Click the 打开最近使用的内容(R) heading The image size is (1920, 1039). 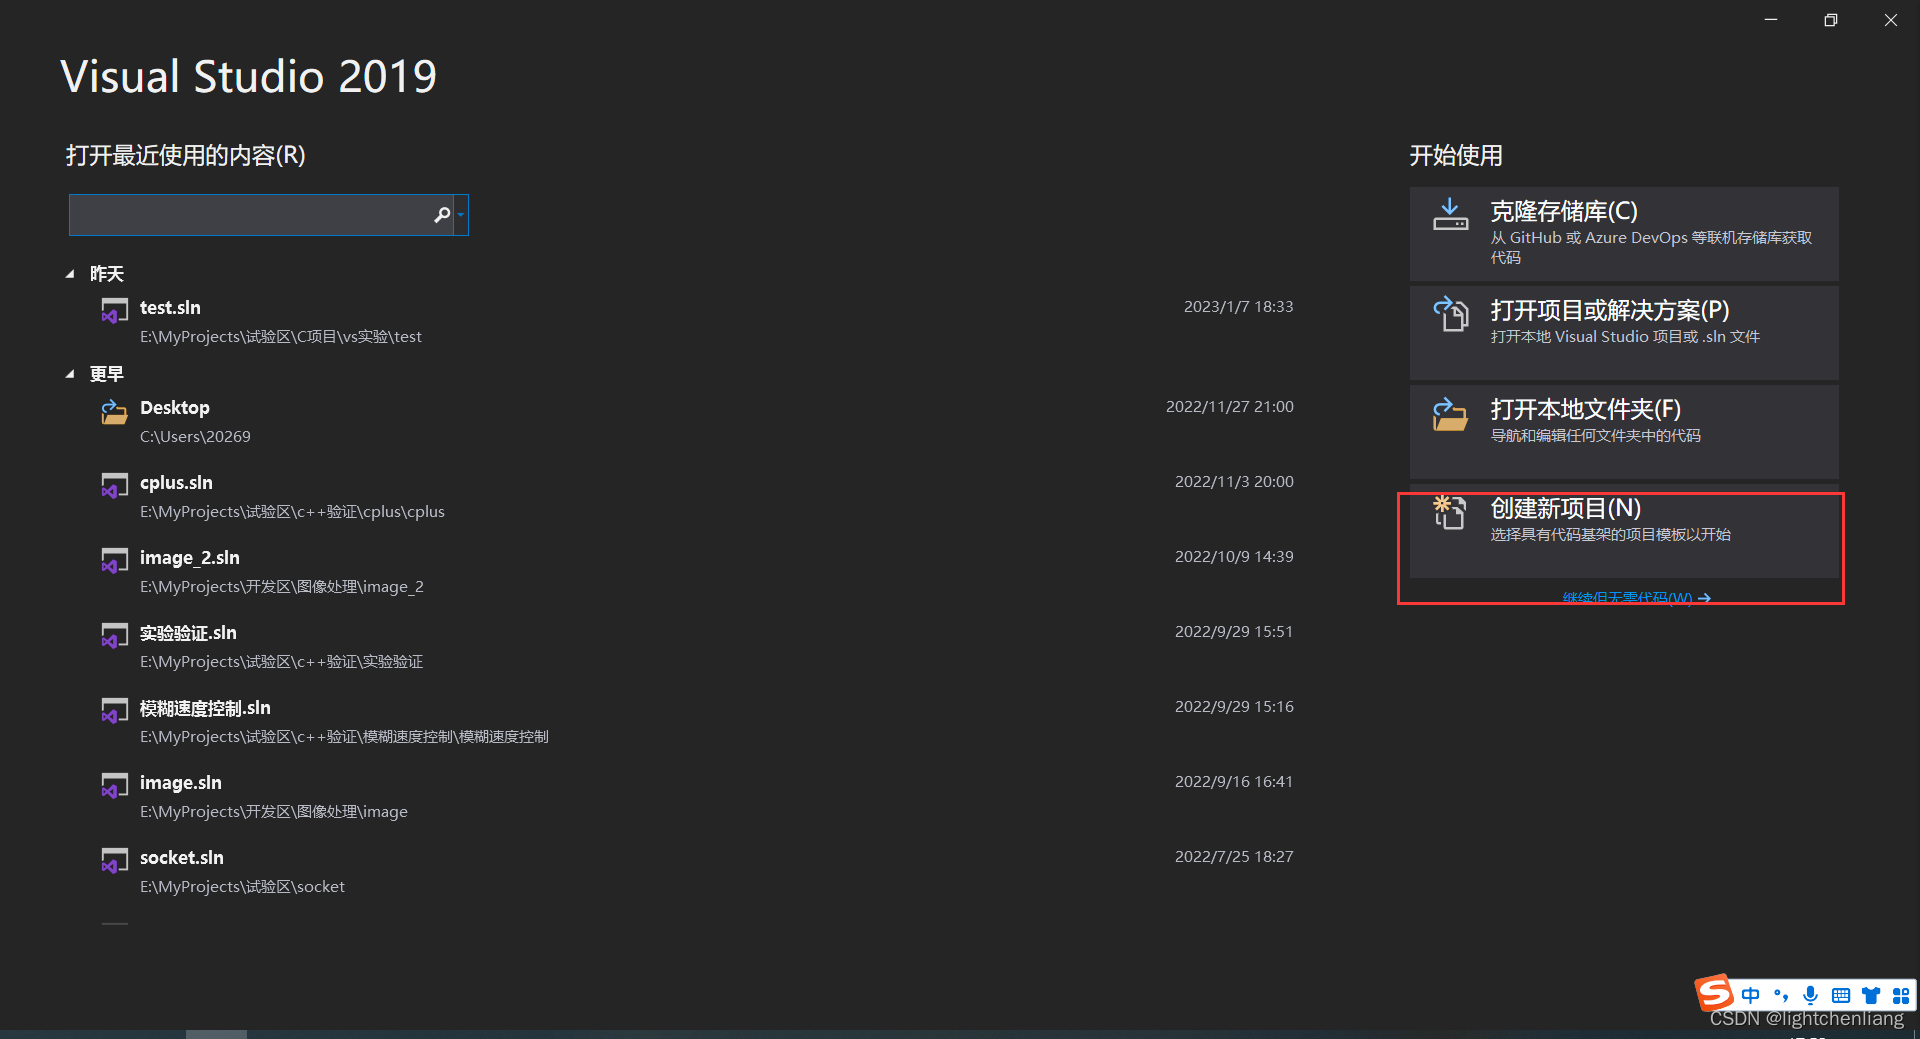tap(186, 156)
